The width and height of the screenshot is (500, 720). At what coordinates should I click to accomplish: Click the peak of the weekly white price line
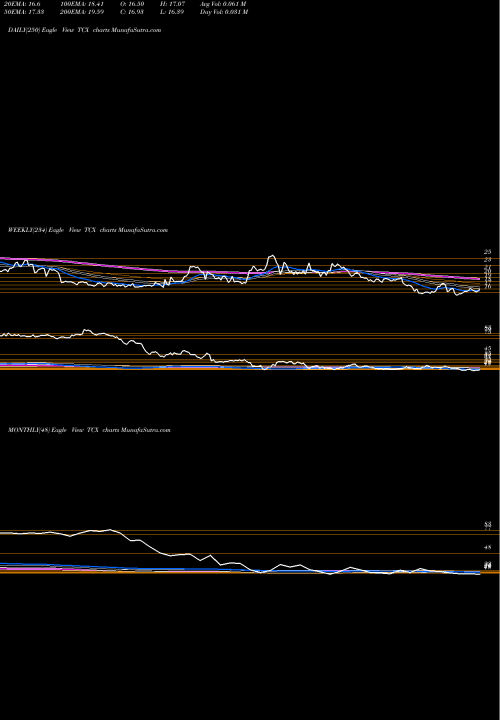(x=272, y=256)
